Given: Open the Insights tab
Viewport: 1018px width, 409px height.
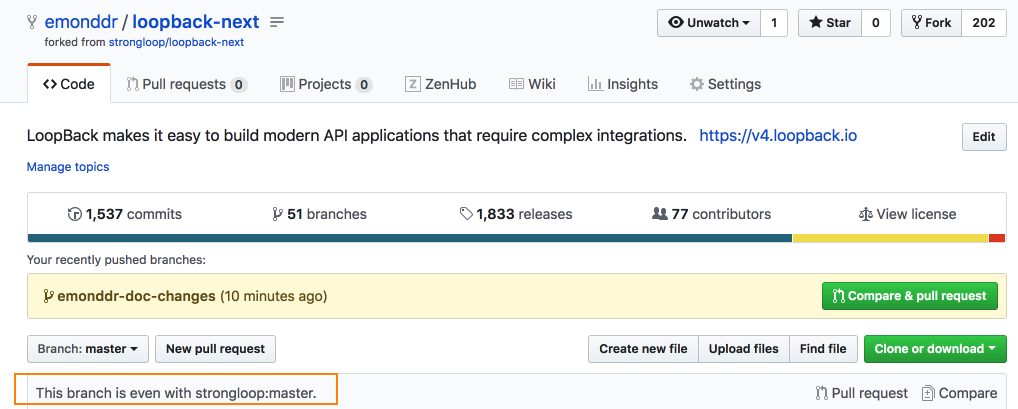Looking at the screenshot, I should [x=622, y=84].
